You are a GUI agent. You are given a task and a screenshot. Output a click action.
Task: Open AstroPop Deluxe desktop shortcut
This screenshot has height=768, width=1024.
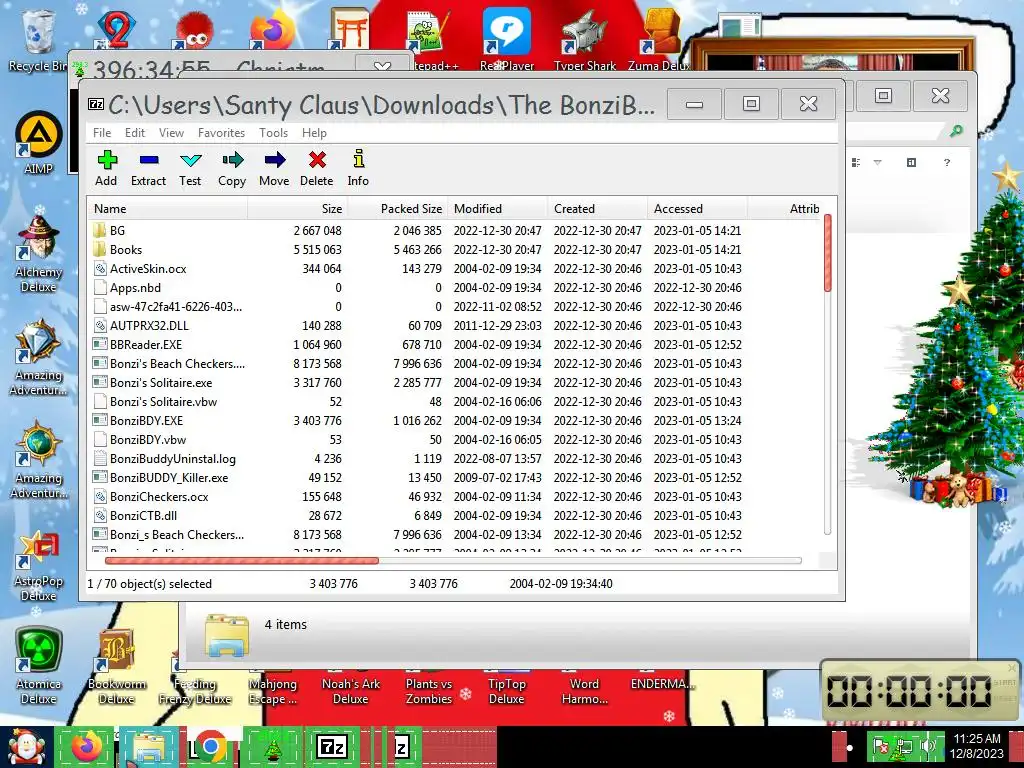point(38,565)
